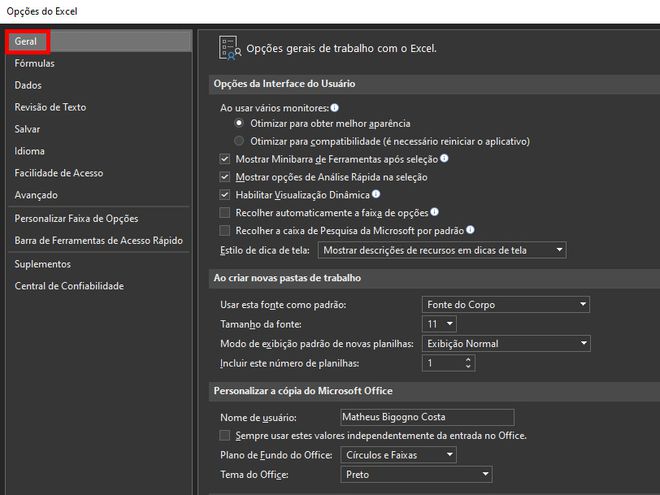Click info icon beside Minibarra de Ferramentas option
Viewport: 660px width, 495px height.
tap(444, 158)
